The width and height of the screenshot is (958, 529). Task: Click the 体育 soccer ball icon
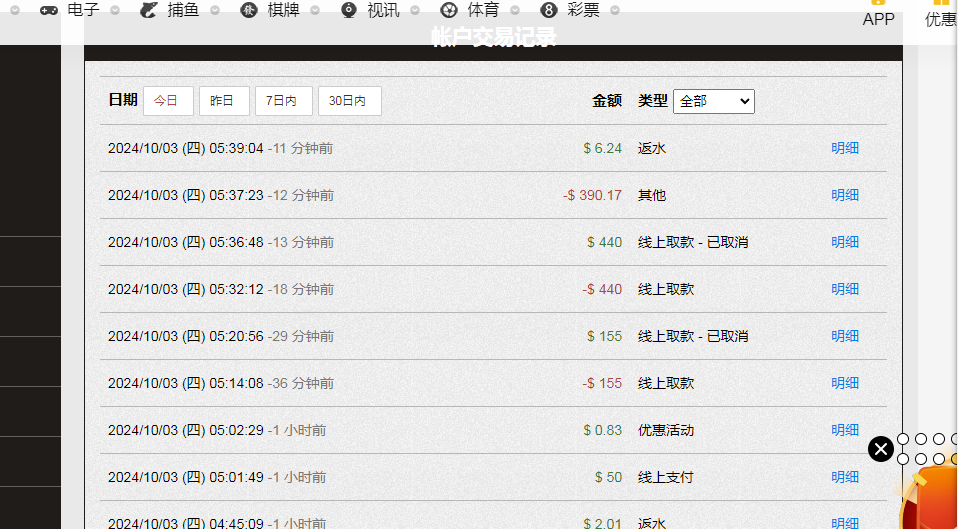point(449,10)
